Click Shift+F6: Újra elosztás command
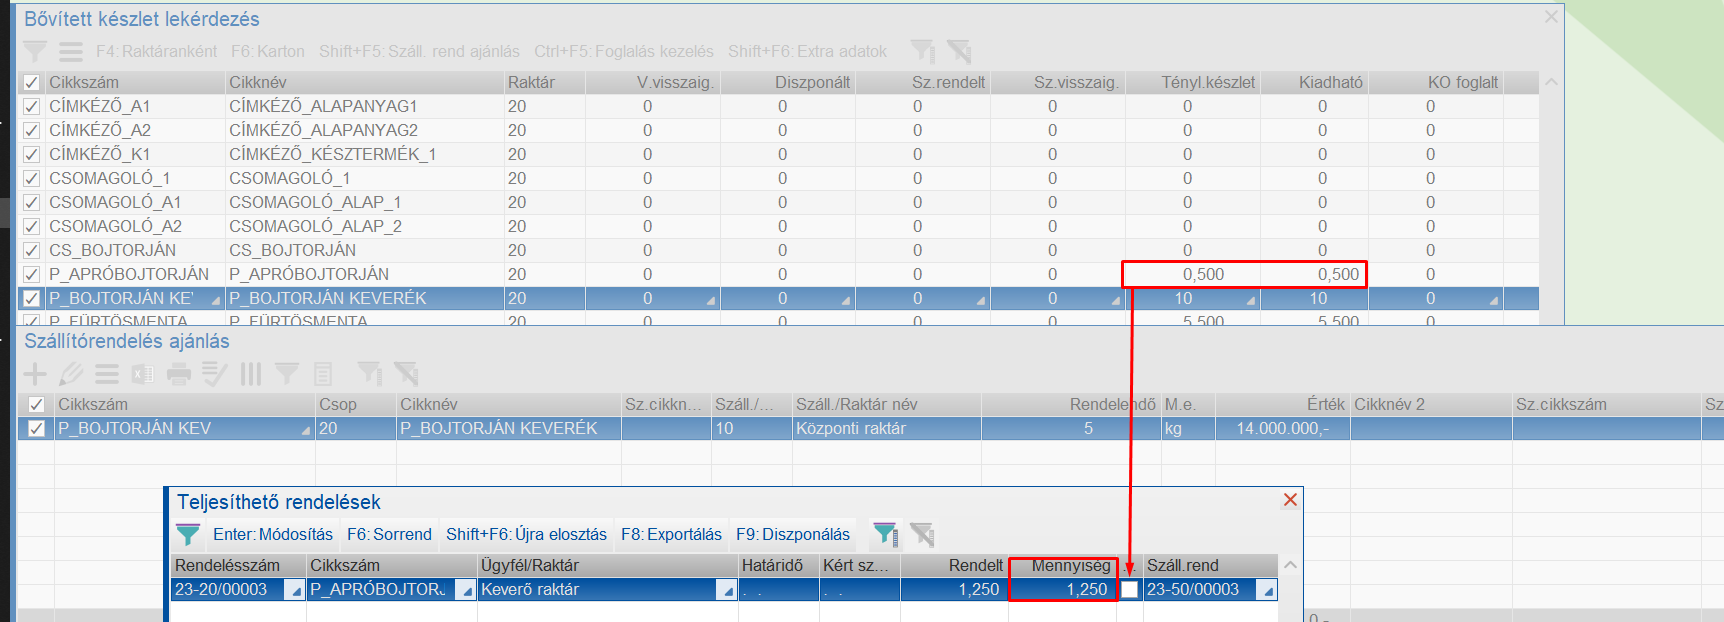The height and width of the screenshot is (622, 1724). click(526, 534)
